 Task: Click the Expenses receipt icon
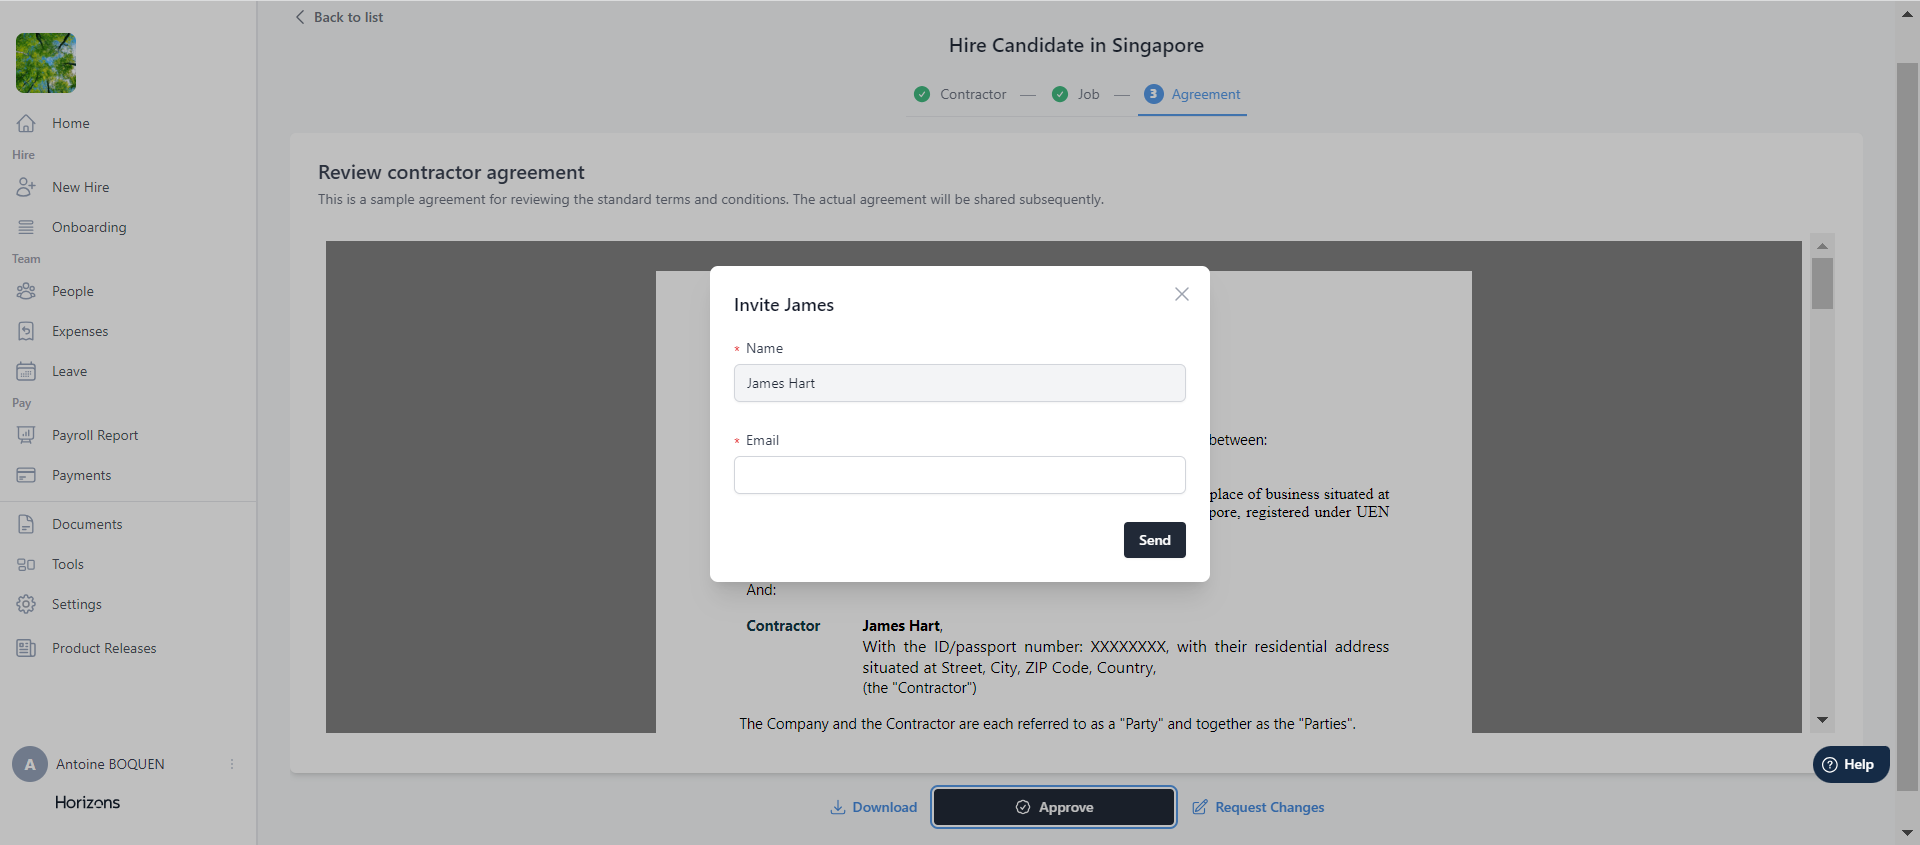(26, 331)
